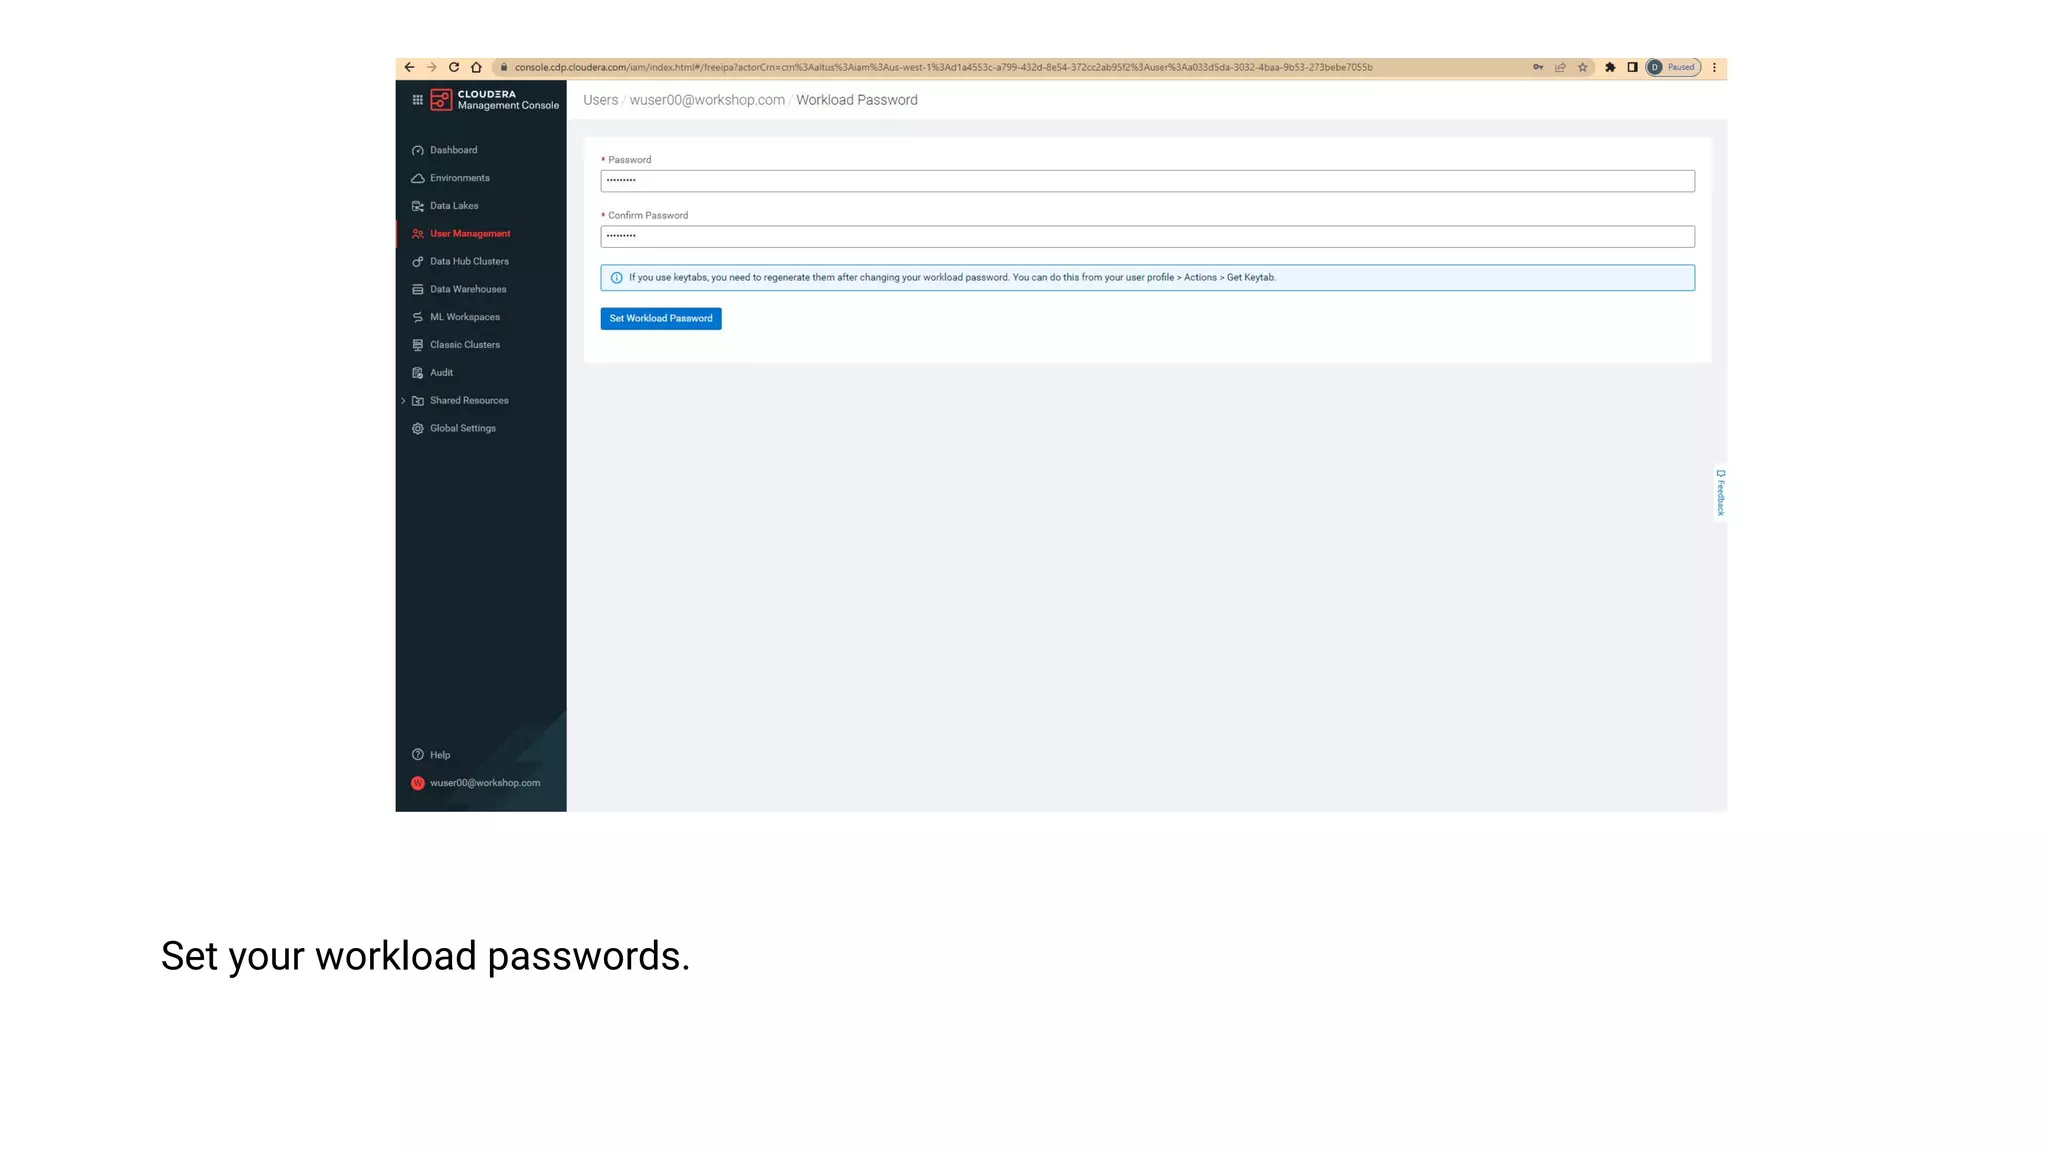This screenshot has height=1152, width=2048.
Task: Open the Feedback side tab
Action: tap(1720, 493)
